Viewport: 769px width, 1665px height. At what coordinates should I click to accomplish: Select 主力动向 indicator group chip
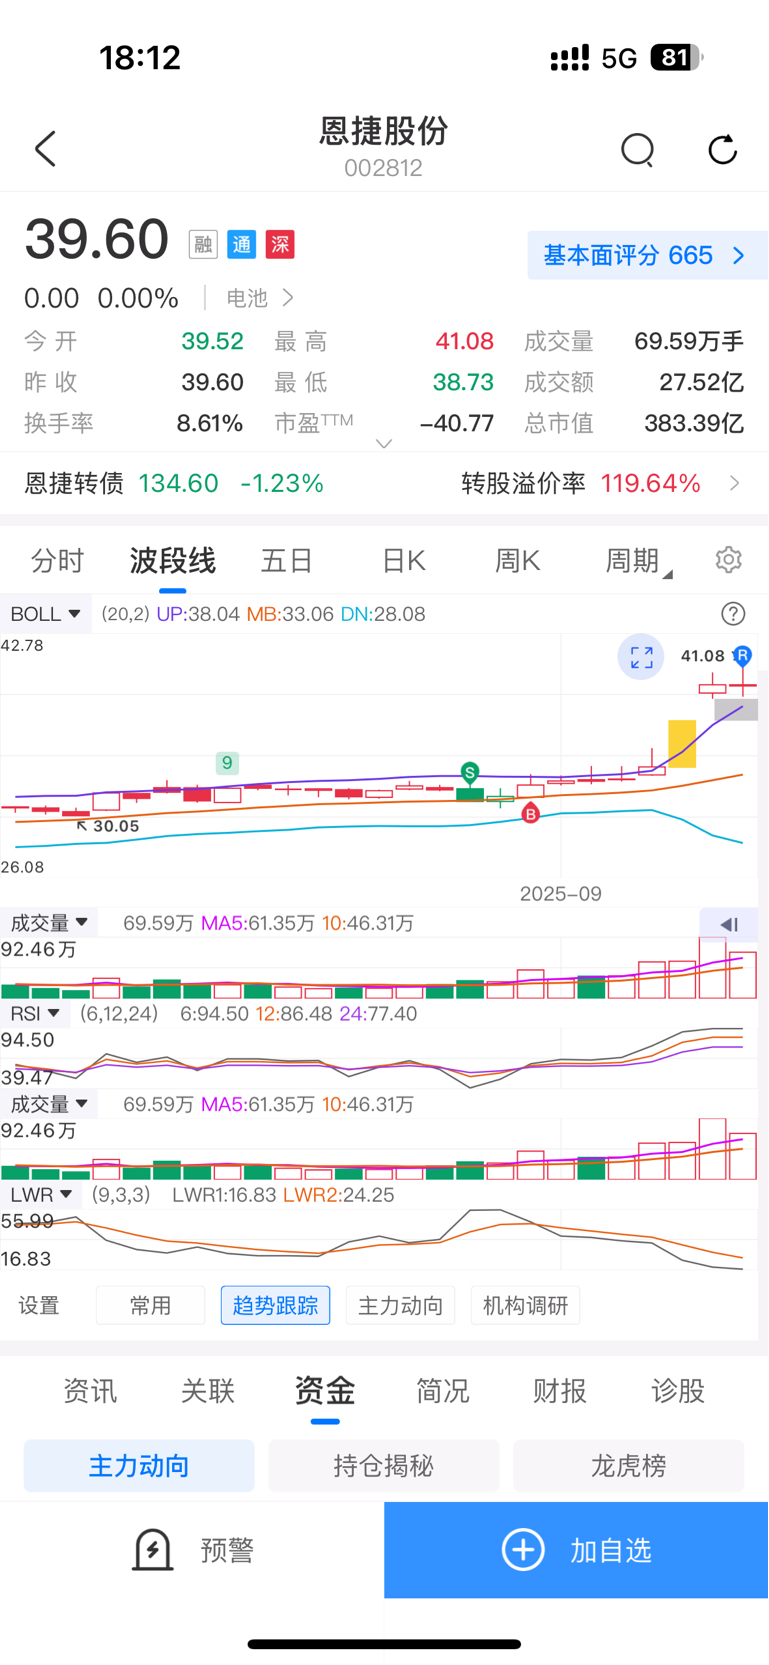coord(400,1306)
